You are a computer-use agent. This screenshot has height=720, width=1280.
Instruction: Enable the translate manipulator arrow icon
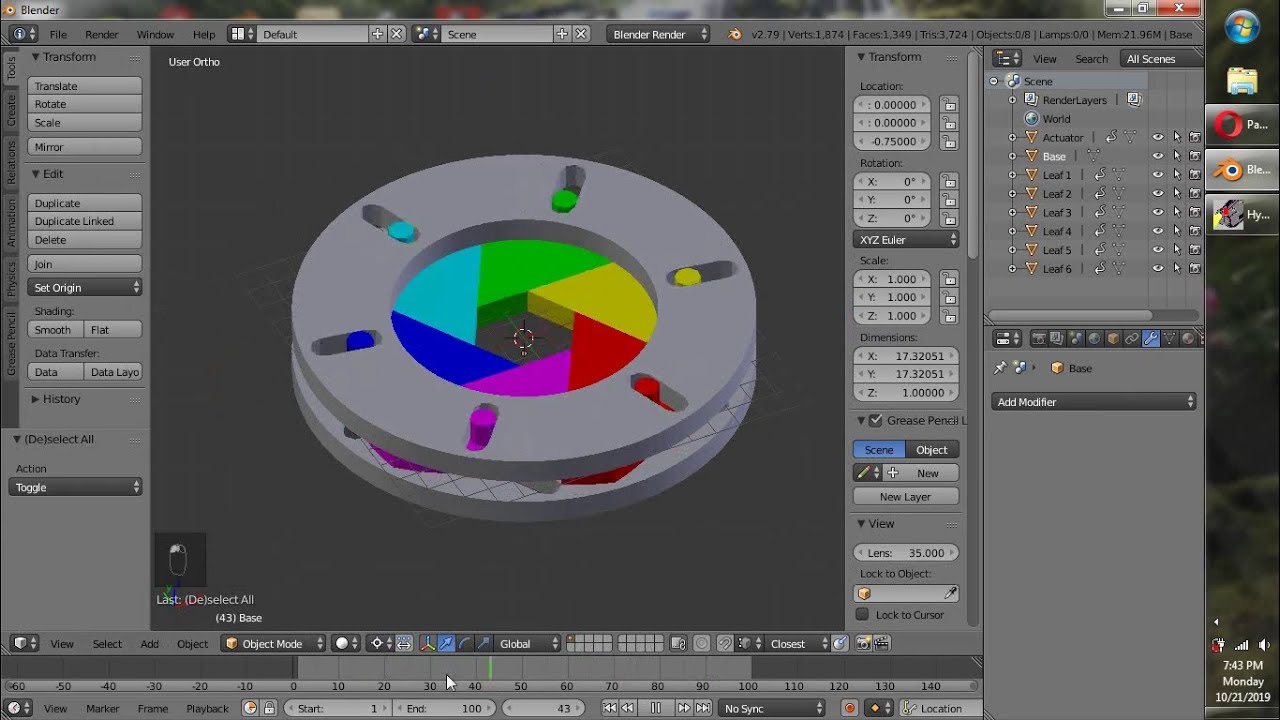pyautogui.click(x=446, y=643)
